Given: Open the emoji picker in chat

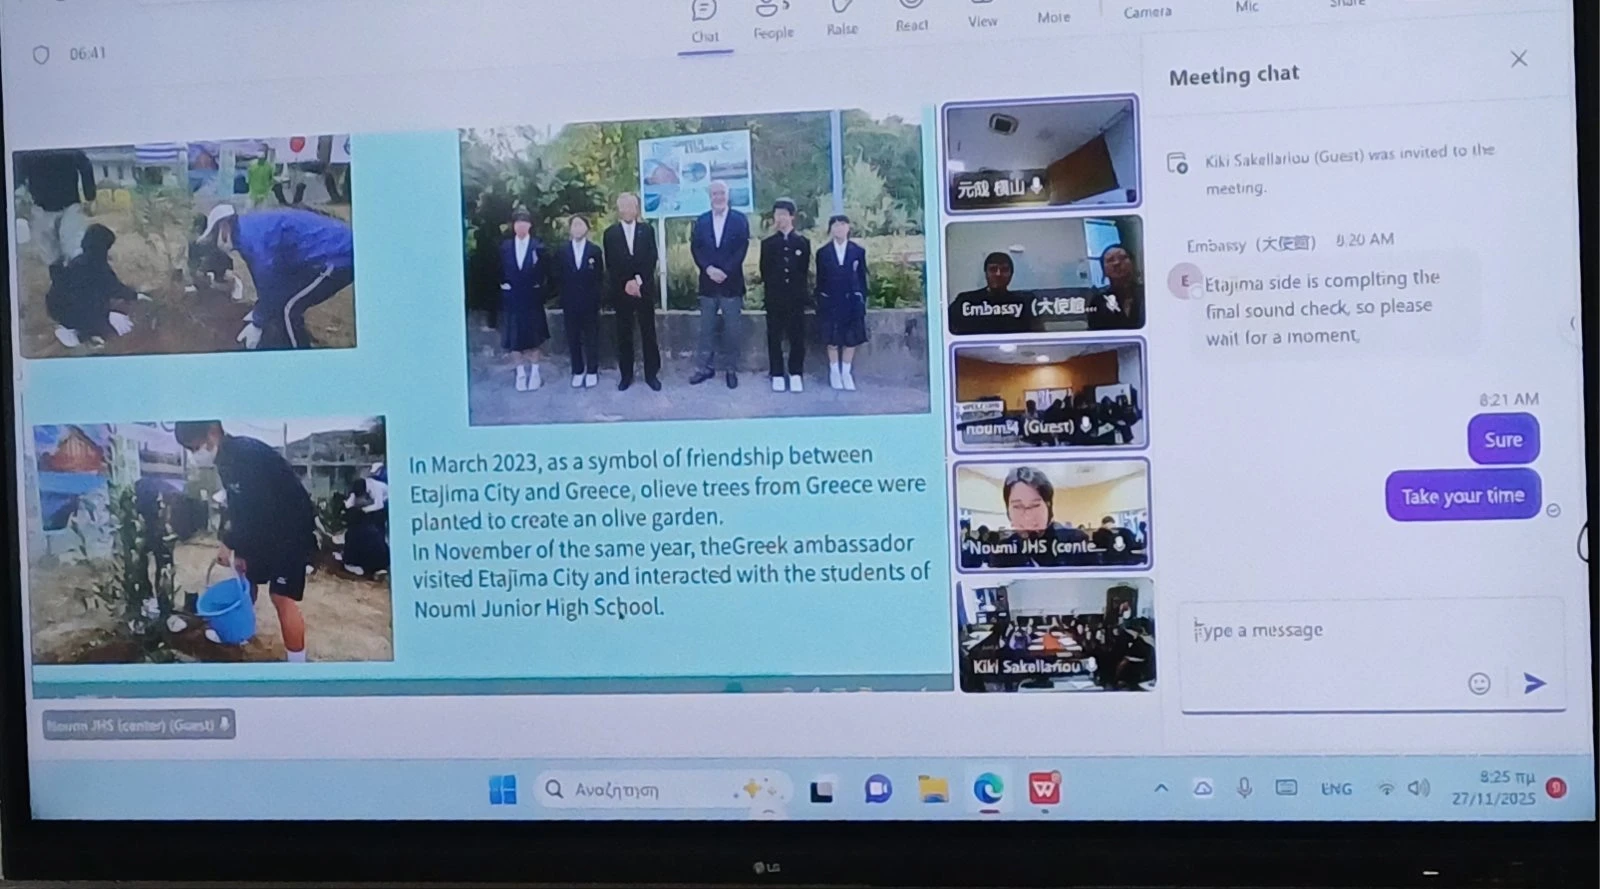Looking at the screenshot, I should click(1479, 683).
